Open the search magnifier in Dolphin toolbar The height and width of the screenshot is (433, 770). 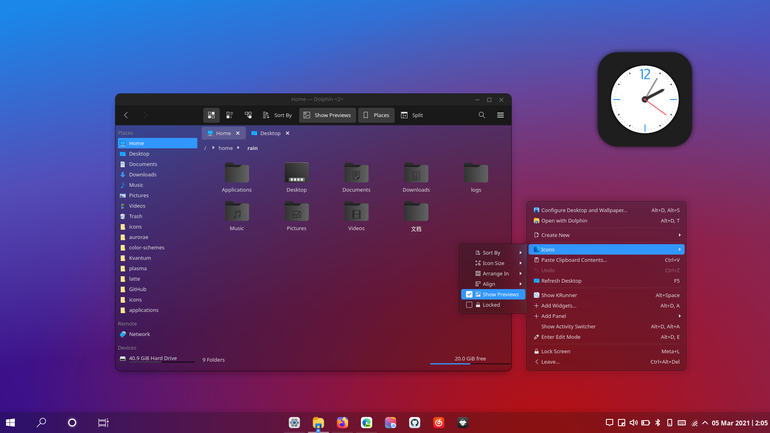(x=482, y=115)
